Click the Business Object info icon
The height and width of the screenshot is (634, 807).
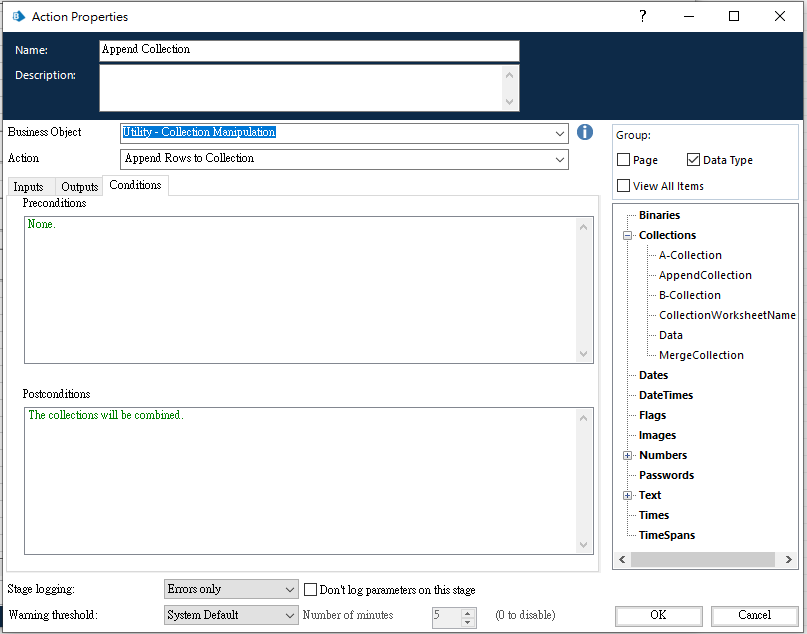click(x=585, y=132)
